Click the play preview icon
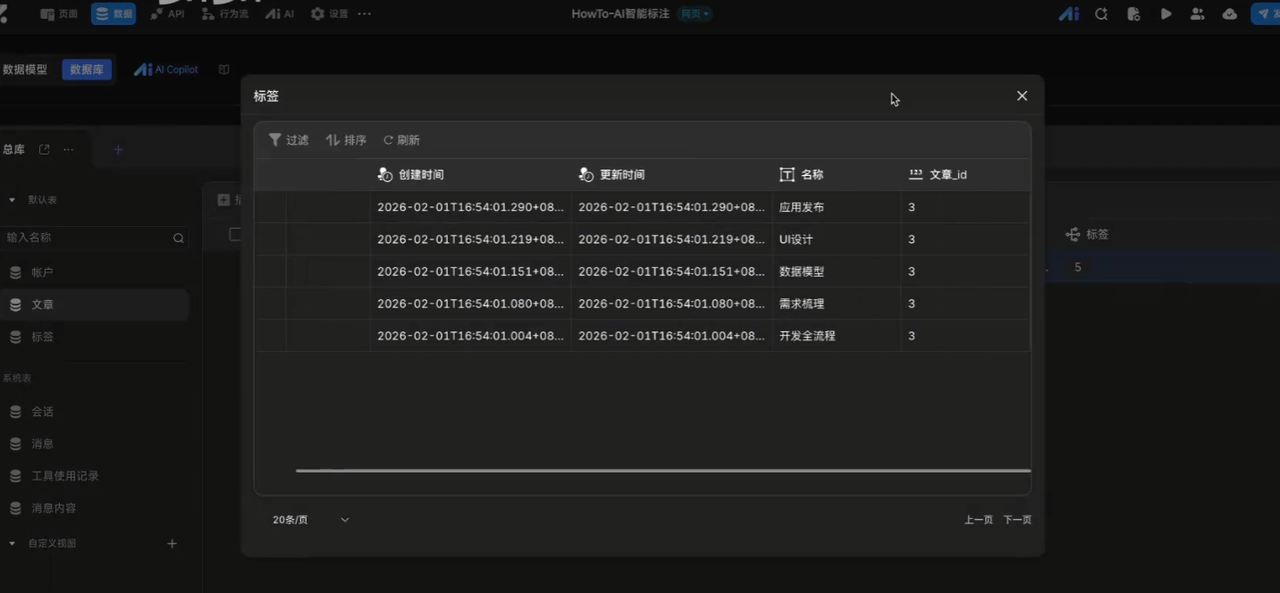 [x=1166, y=14]
